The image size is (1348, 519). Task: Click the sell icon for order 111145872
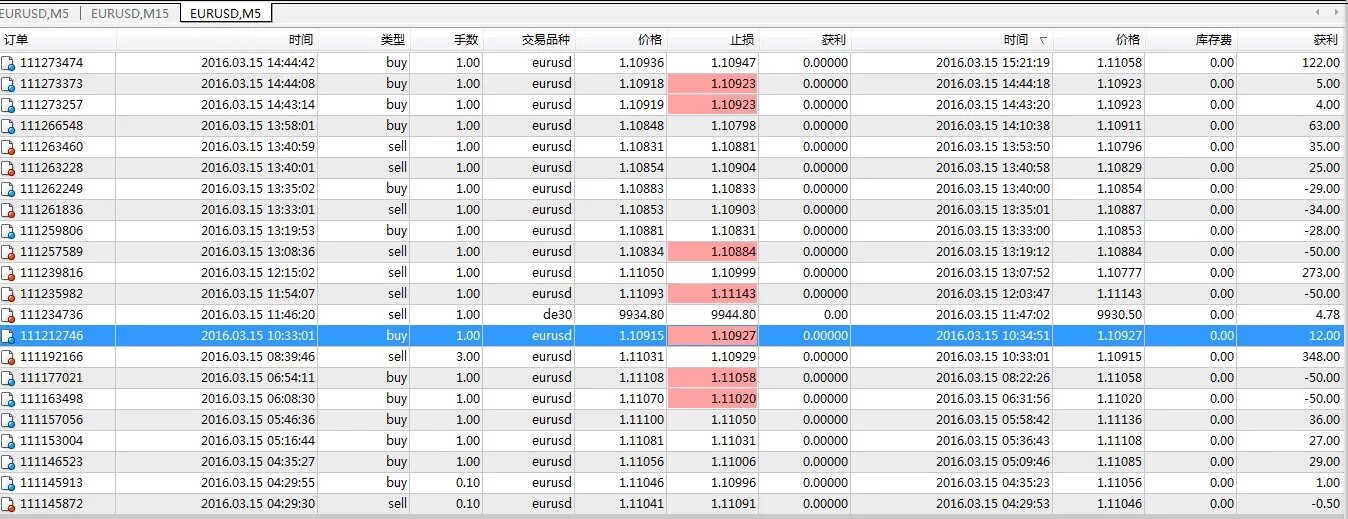pos(9,504)
